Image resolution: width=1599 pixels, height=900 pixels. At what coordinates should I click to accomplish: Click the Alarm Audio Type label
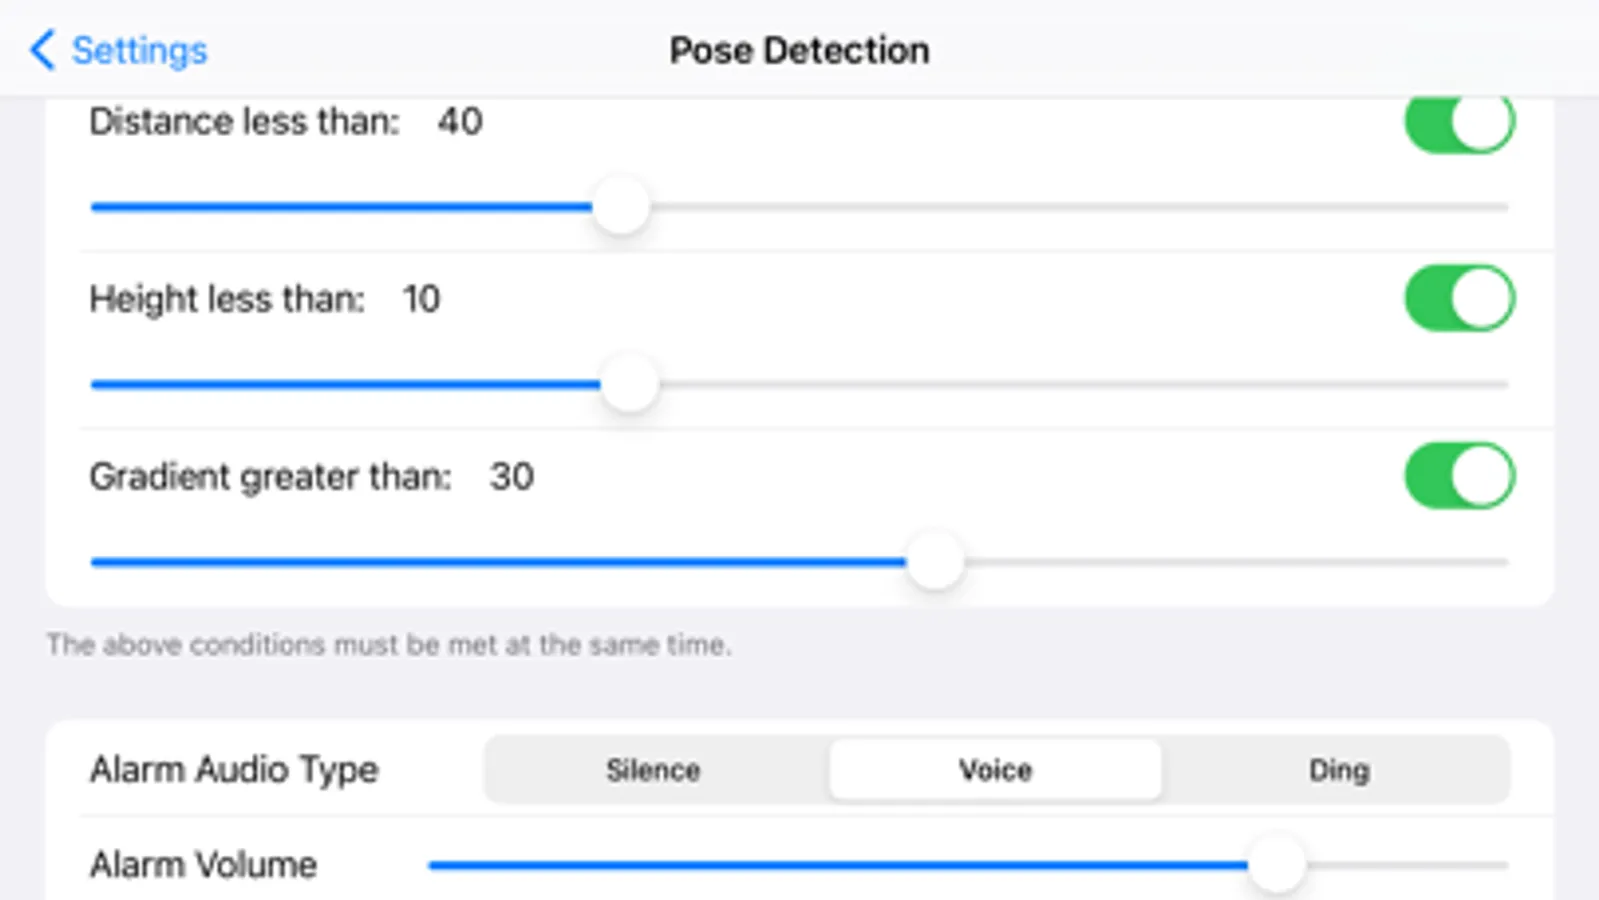(x=234, y=770)
